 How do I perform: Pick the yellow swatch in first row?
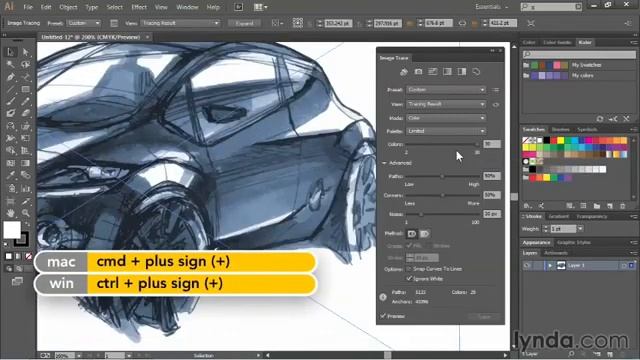[560, 140]
